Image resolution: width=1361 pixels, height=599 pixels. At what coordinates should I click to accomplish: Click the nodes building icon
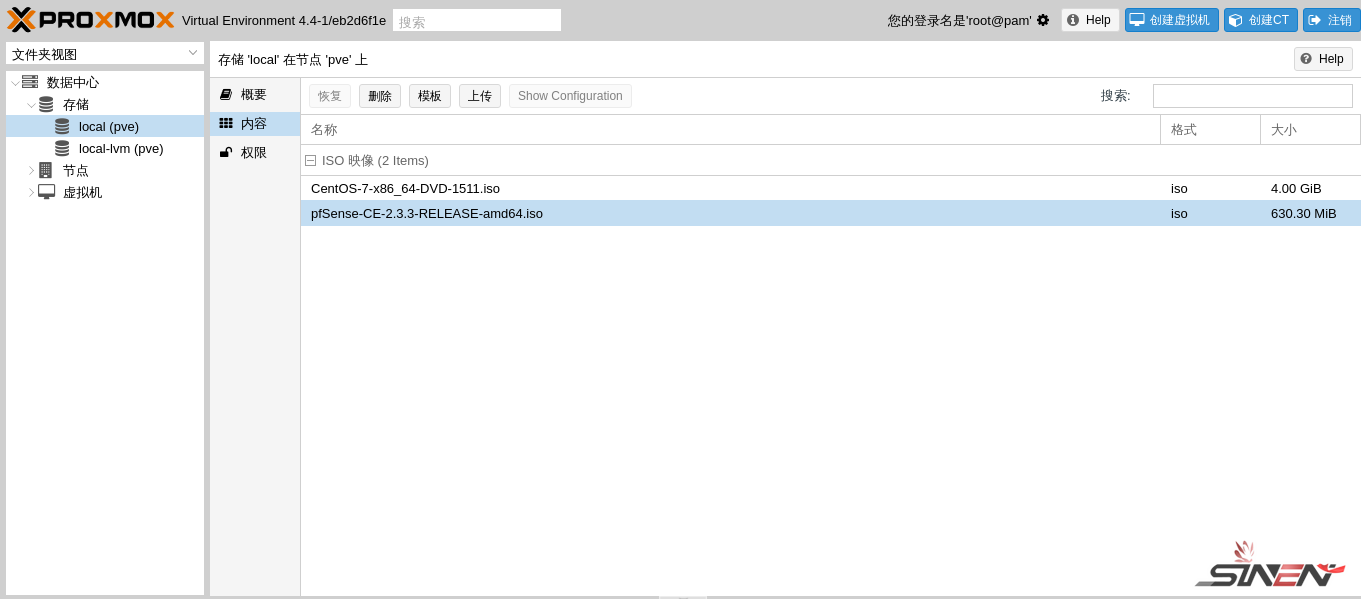click(x=45, y=170)
